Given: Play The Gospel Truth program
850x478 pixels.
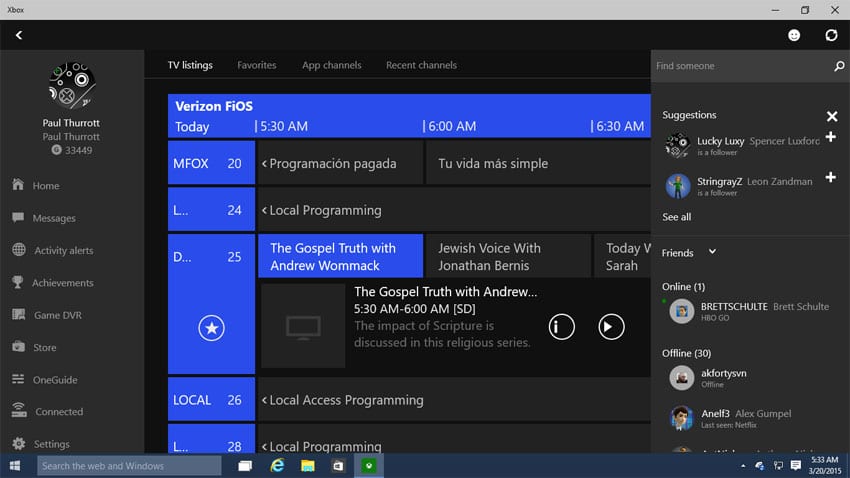Looking at the screenshot, I should (x=611, y=326).
